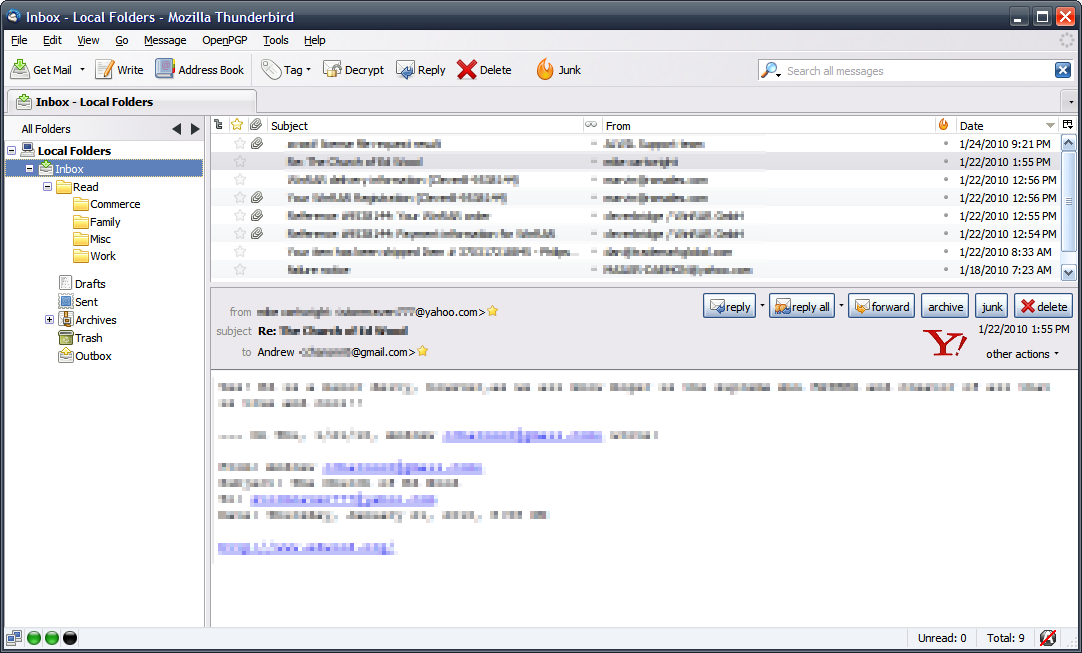Click the red X Delete toolbar button
Viewport: 1082px width, 653px height.
coord(484,70)
